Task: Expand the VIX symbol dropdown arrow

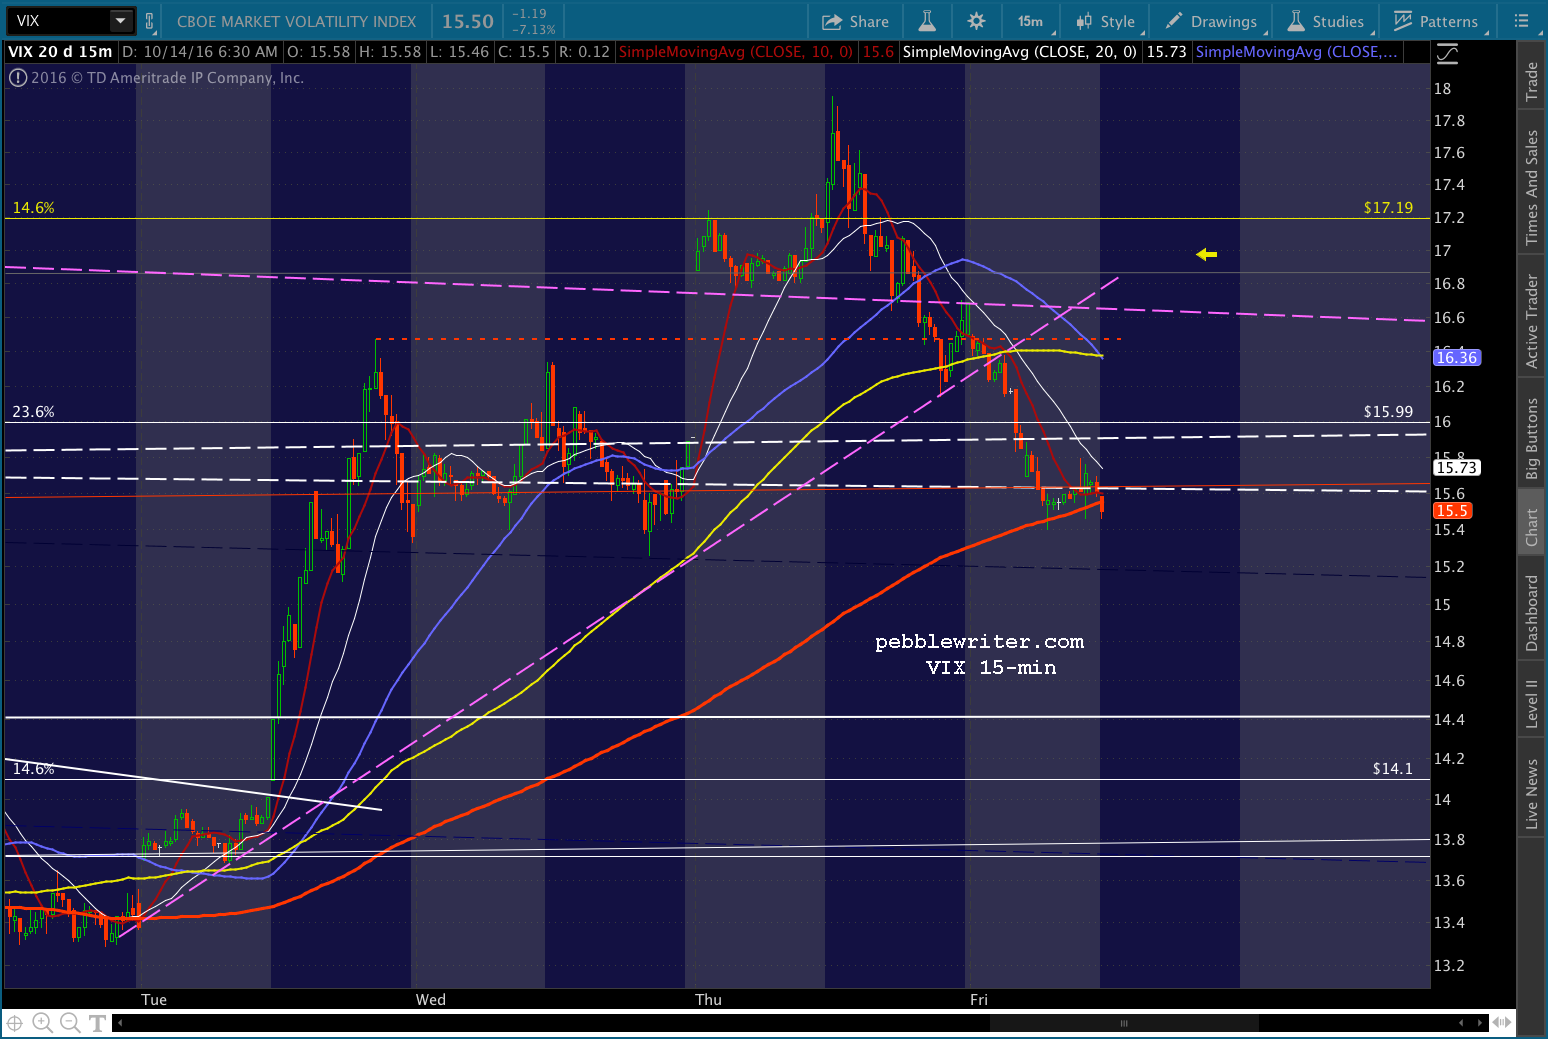Action: [x=121, y=21]
